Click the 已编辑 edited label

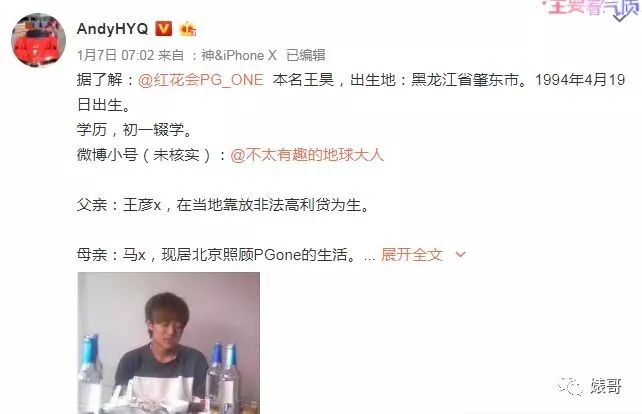coord(305,55)
